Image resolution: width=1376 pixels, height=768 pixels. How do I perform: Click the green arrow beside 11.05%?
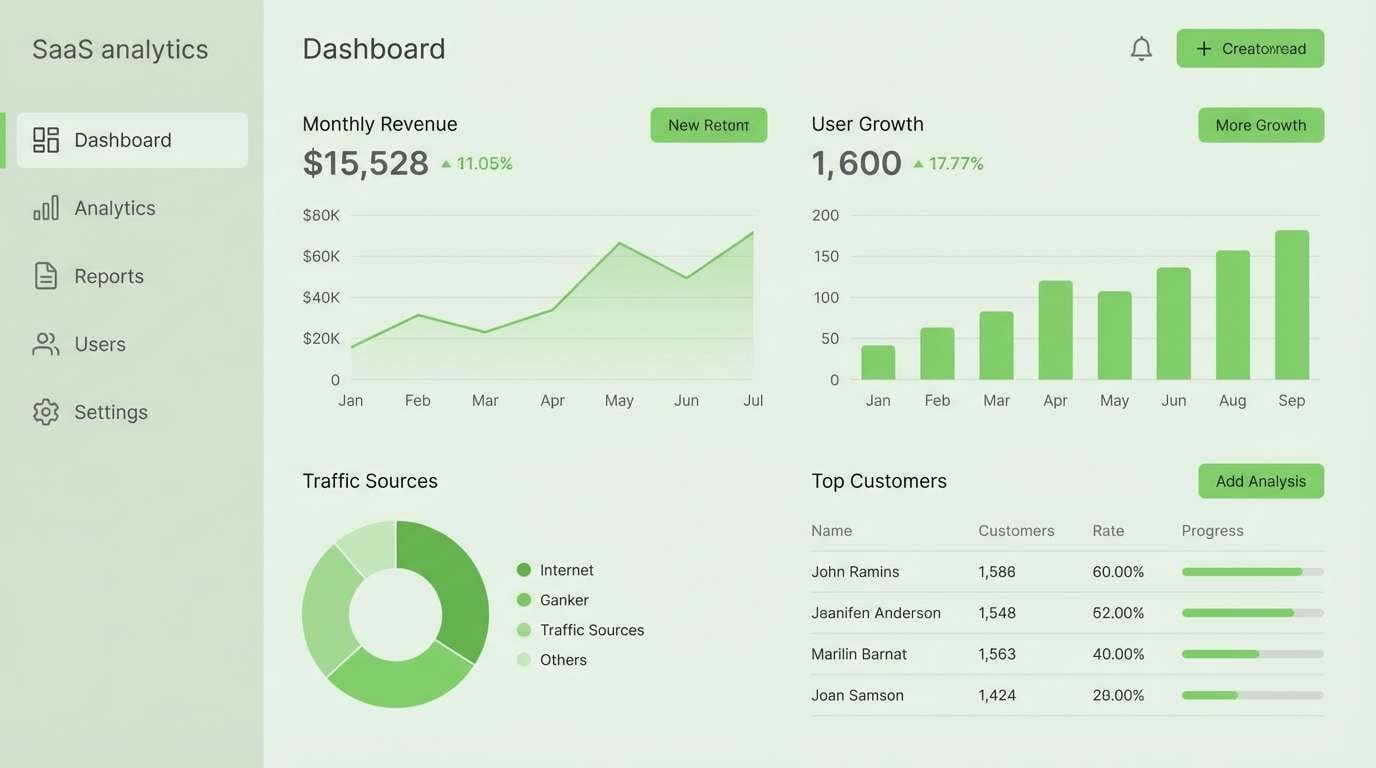pos(445,164)
